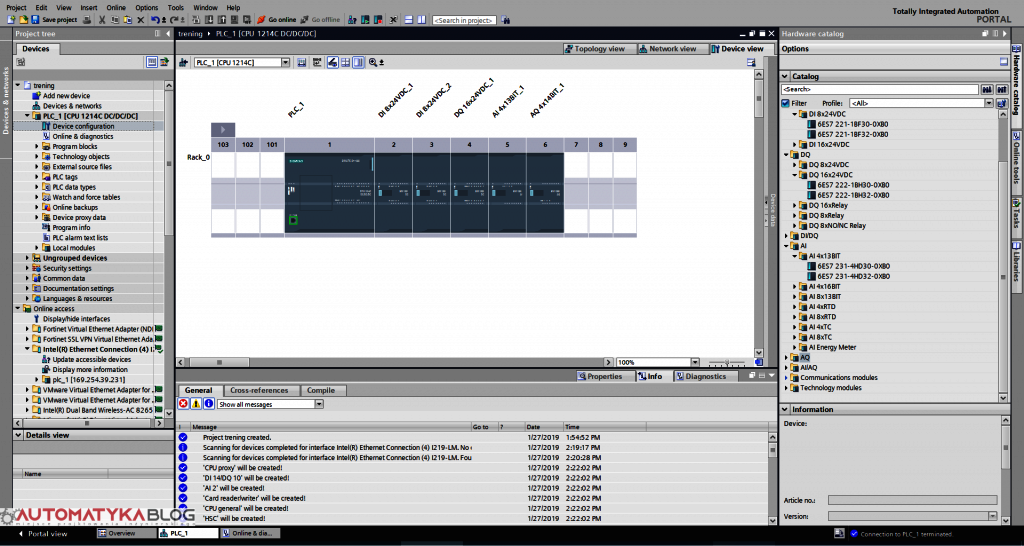The height and width of the screenshot is (546, 1024).
Task: Click the Paste icon in toolbar
Action: [127, 20]
